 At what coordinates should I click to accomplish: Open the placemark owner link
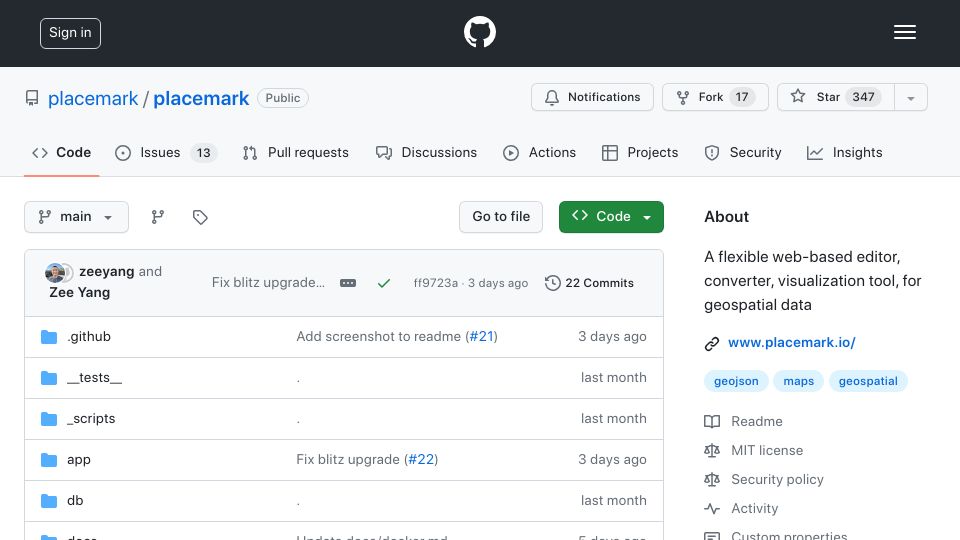[x=93, y=98]
